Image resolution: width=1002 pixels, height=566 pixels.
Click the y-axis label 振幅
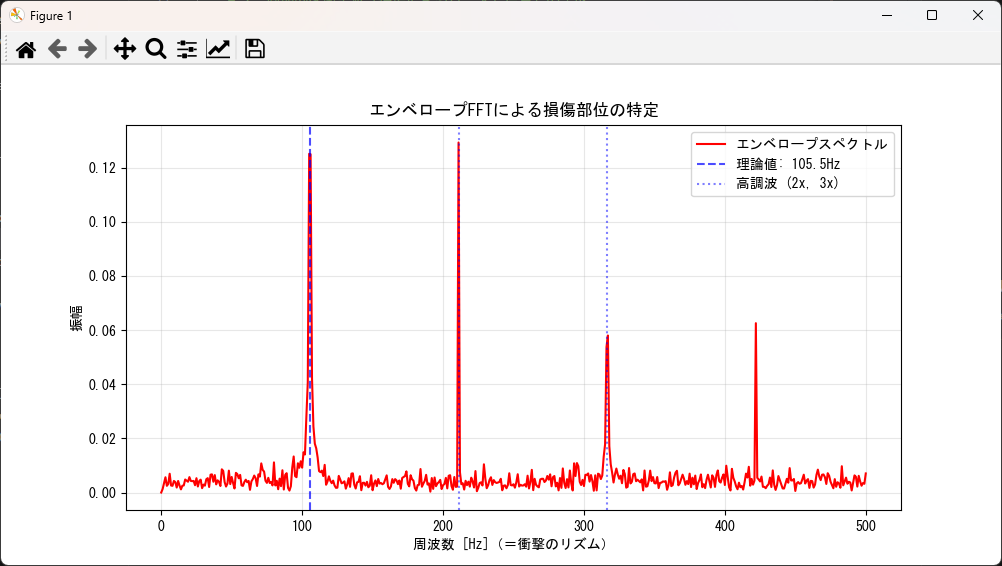coord(77,318)
